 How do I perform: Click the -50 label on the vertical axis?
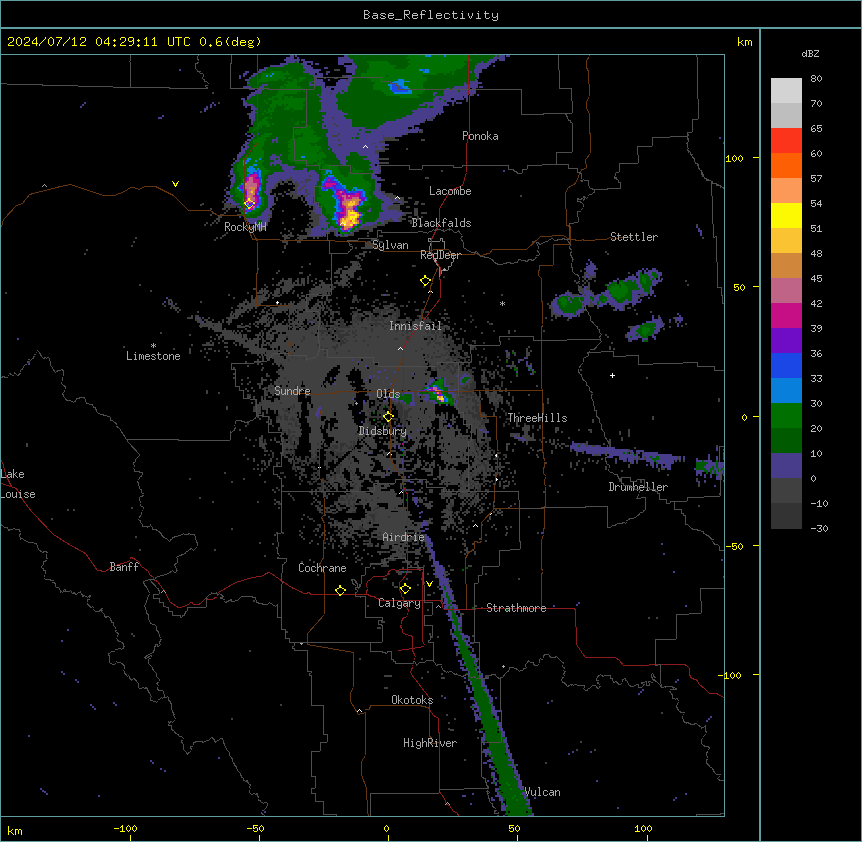point(734,546)
